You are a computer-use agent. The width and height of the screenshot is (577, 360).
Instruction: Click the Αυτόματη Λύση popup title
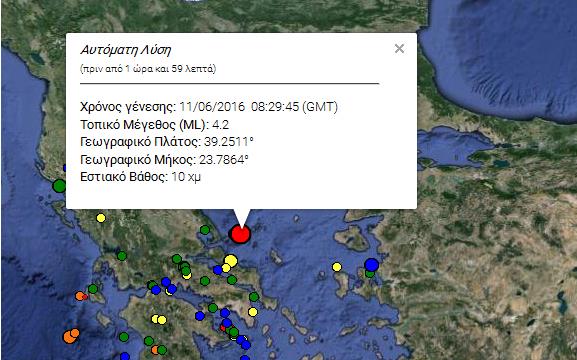click(x=125, y=50)
